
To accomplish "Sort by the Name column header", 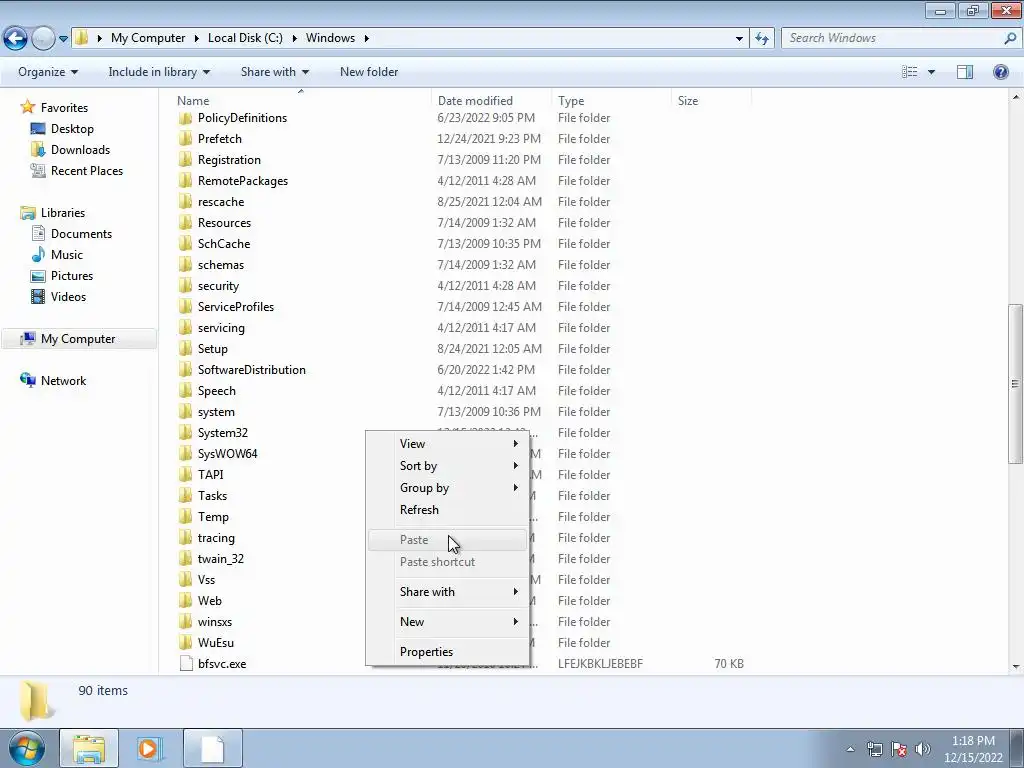I will tap(193, 101).
